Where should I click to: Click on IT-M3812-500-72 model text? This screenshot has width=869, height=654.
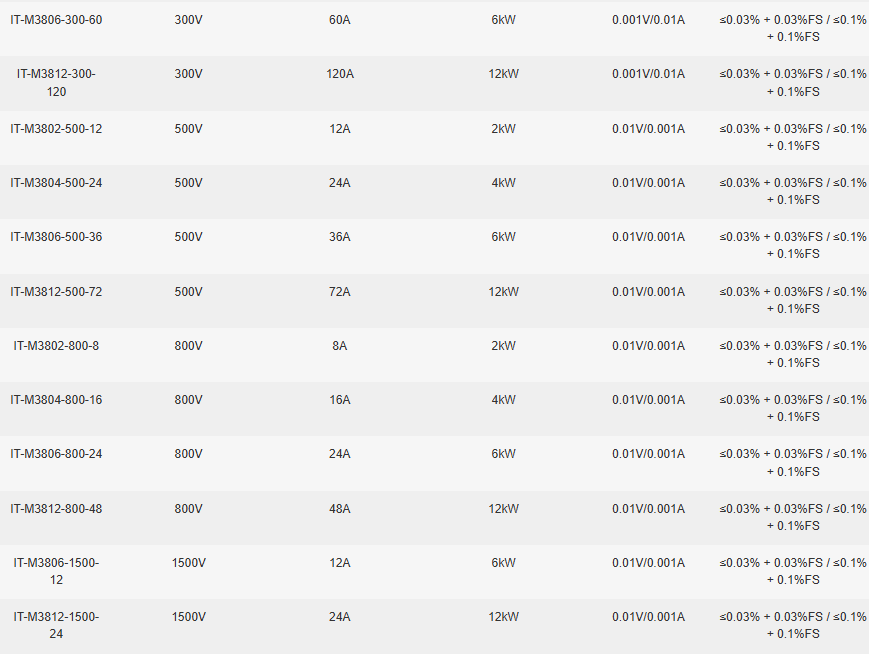(x=56, y=292)
